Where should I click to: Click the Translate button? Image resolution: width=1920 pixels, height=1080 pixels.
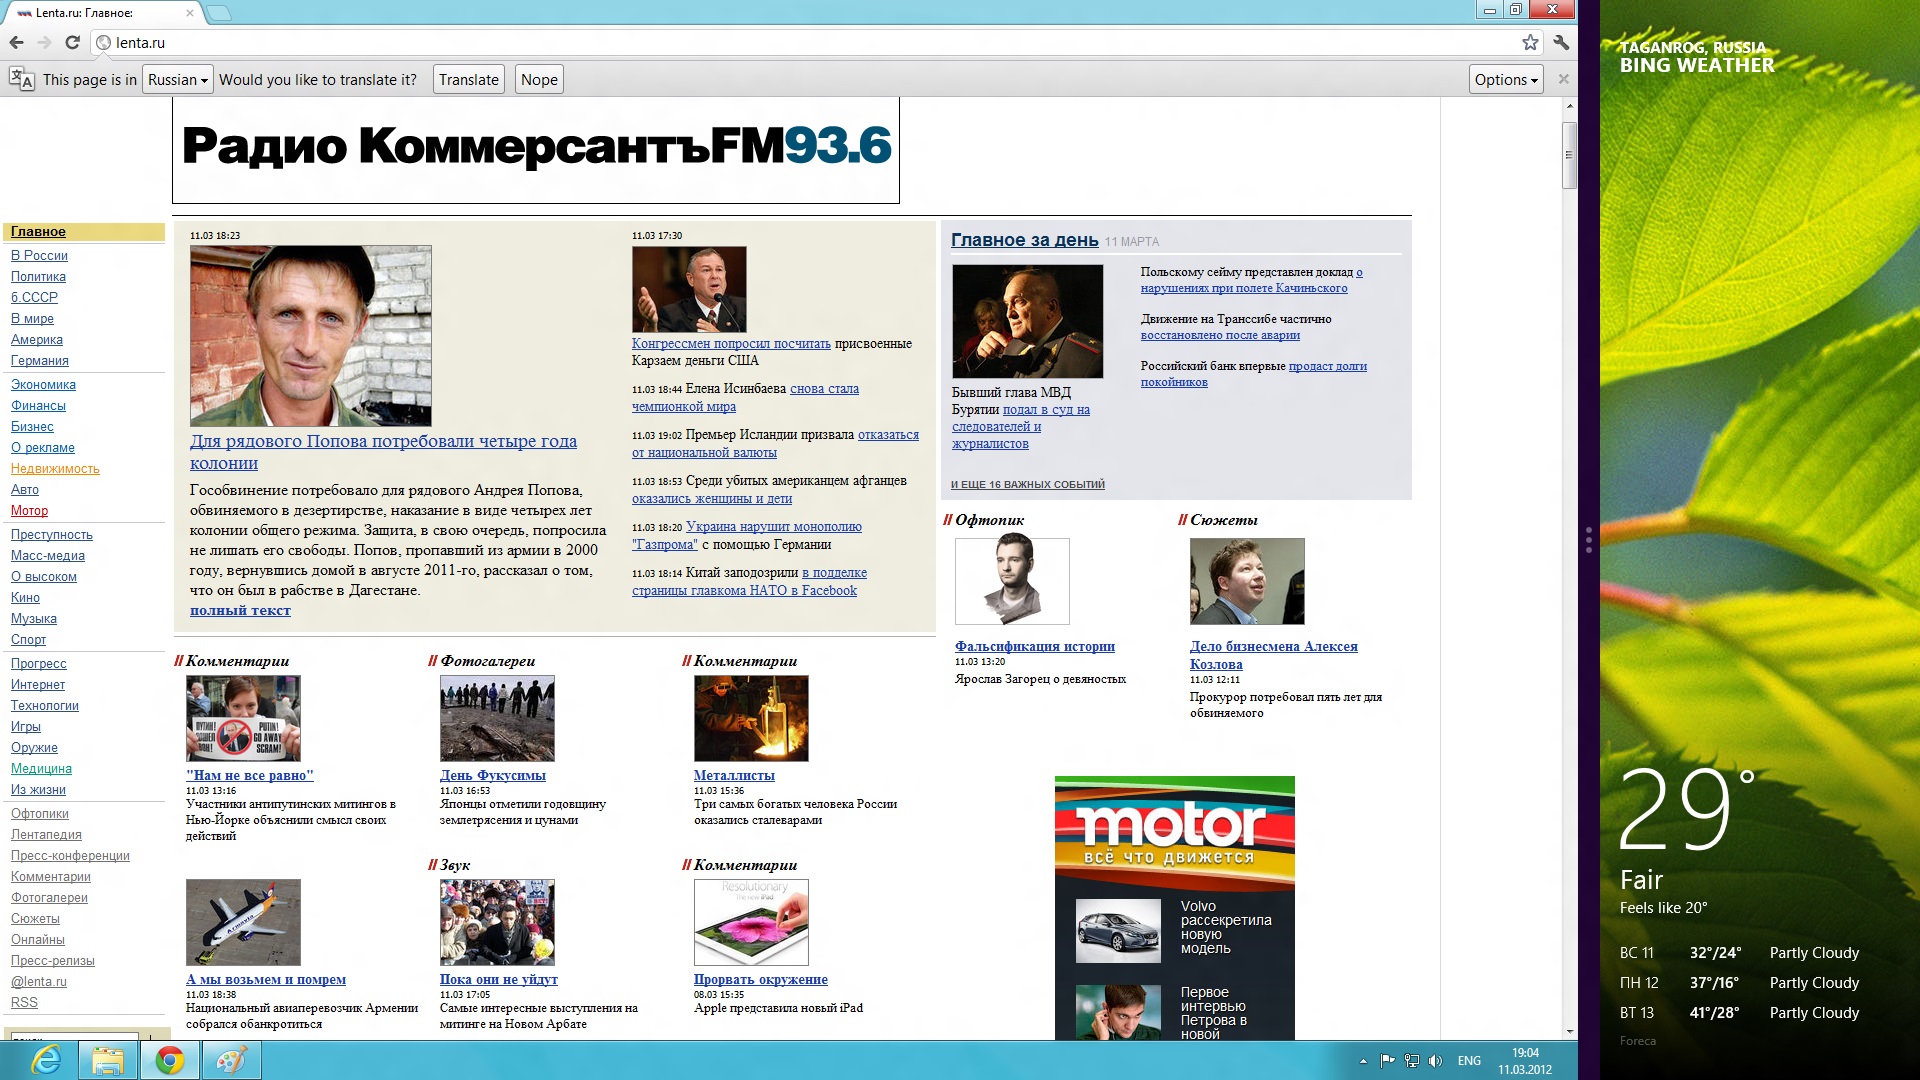coord(468,79)
